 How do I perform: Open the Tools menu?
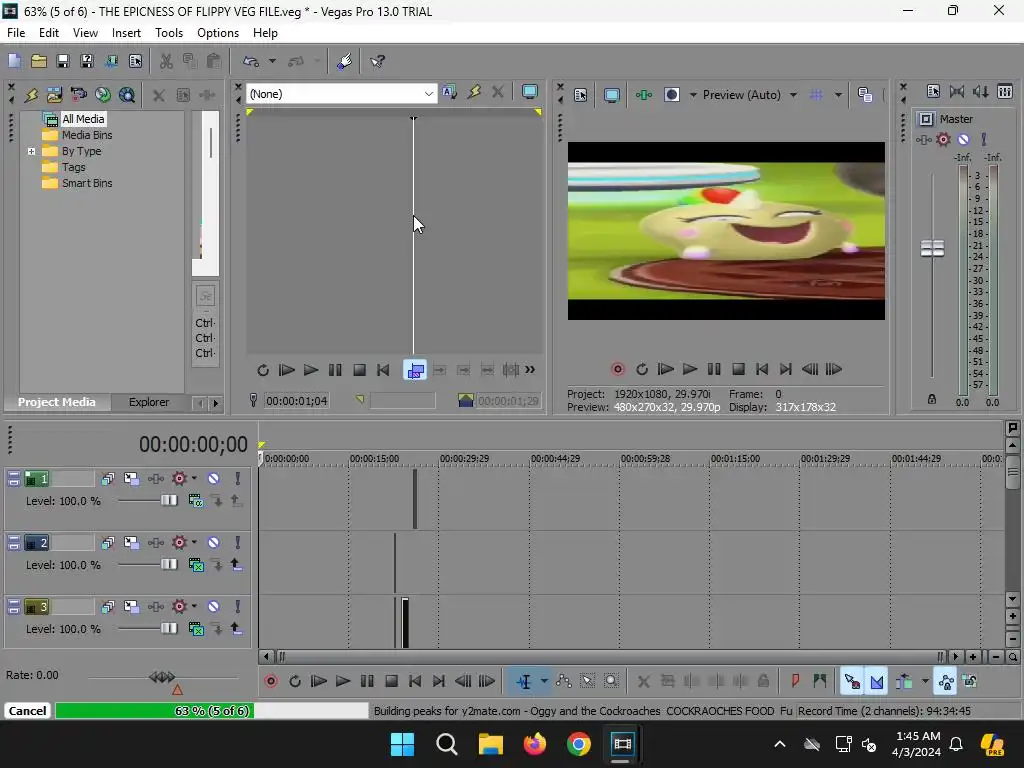168,33
